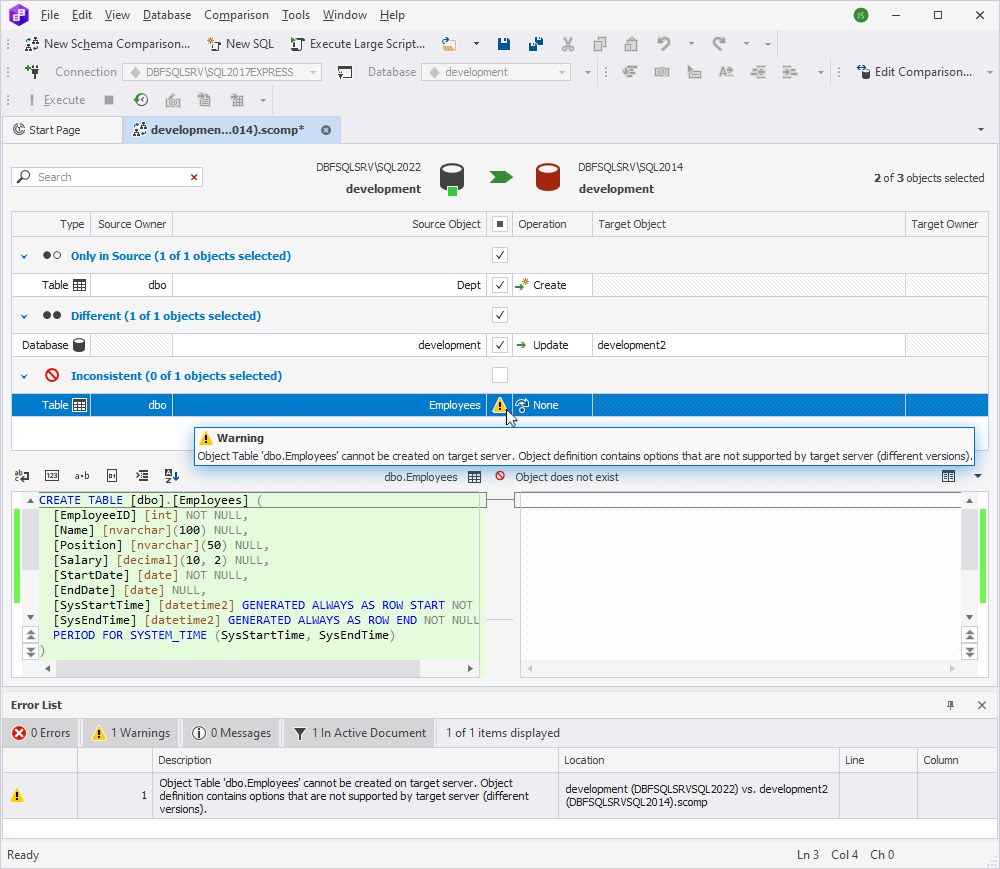Toggle a·b whitespace icon in diff toolbar

coord(82,476)
